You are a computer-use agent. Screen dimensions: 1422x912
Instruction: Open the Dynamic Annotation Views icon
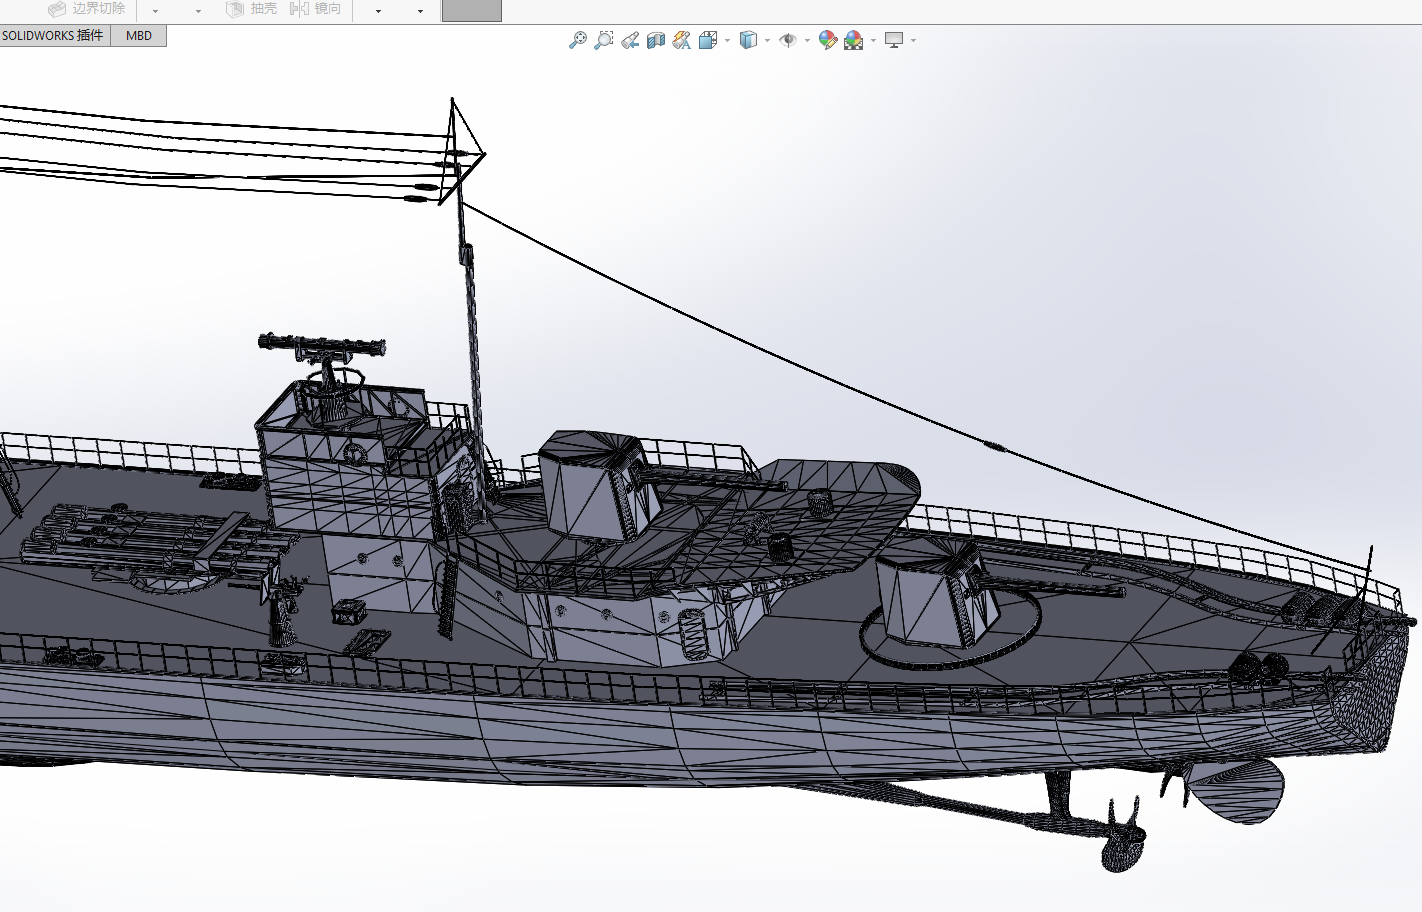(x=682, y=40)
